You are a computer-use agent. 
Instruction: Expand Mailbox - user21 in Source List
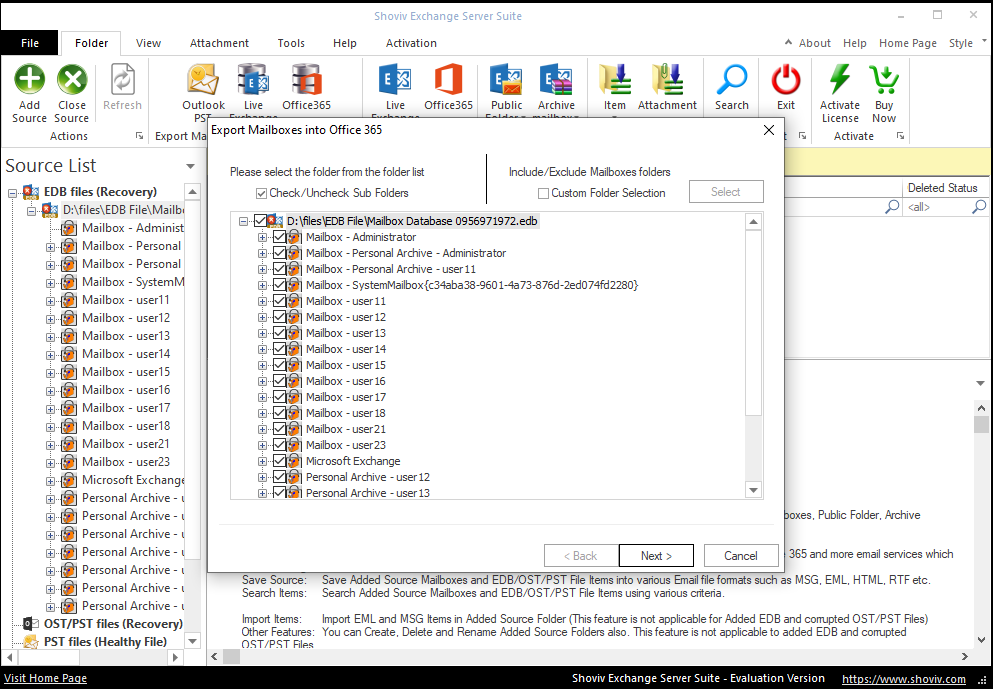[x=50, y=445]
